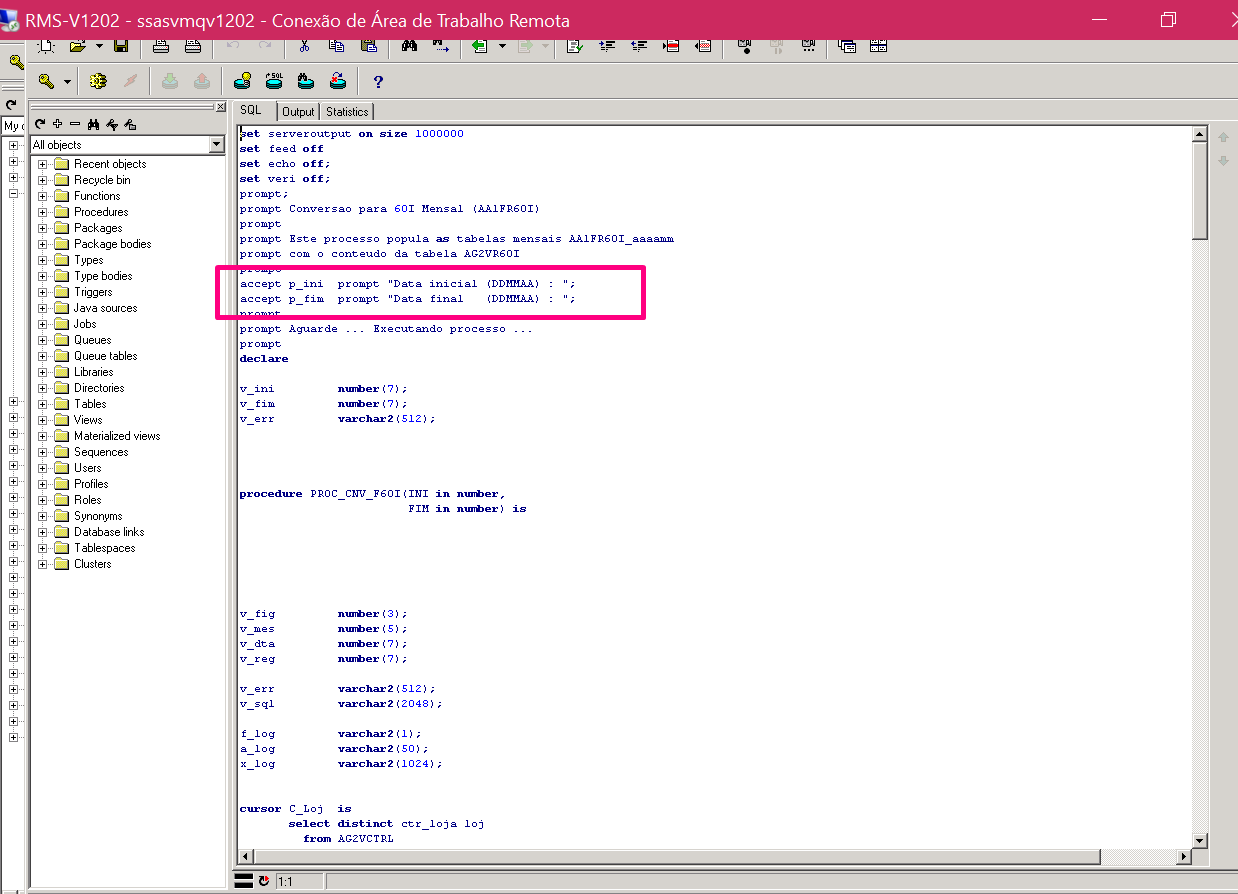Select the Types tree item

pyautogui.click(x=88, y=260)
